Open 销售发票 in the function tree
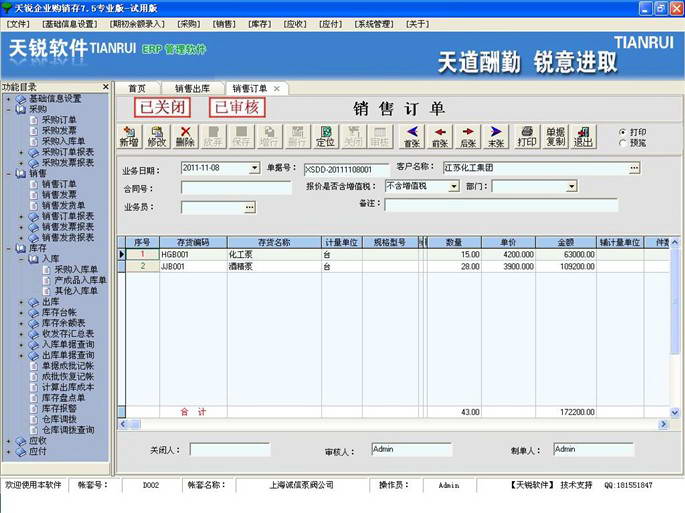The height and width of the screenshot is (513, 685). coord(59,194)
